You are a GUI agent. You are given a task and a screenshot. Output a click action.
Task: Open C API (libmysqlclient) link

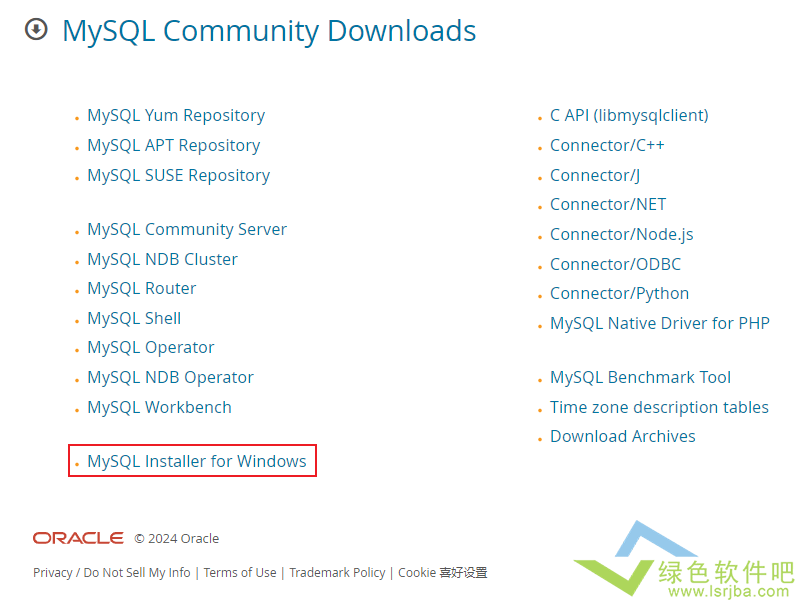[x=629, y=116]
